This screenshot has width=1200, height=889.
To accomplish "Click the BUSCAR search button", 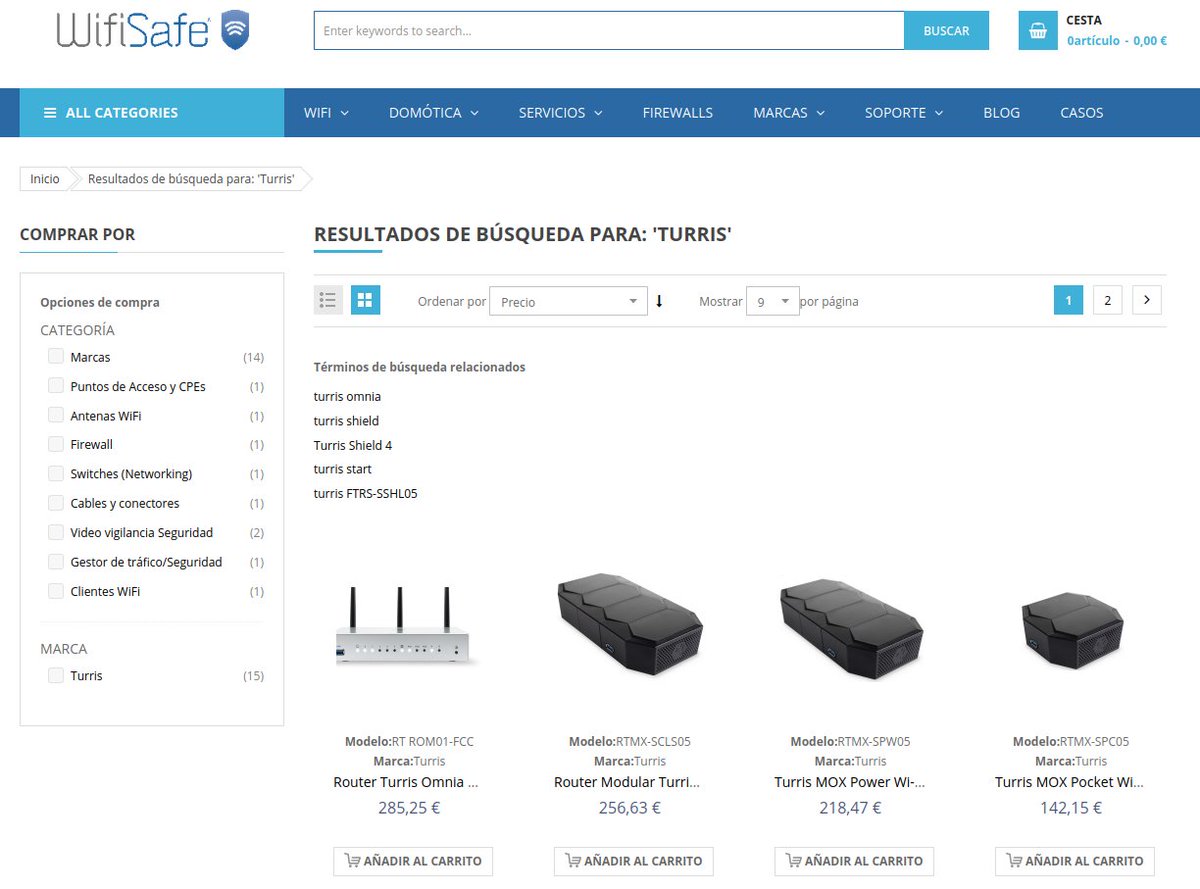I will coord(946,30).
